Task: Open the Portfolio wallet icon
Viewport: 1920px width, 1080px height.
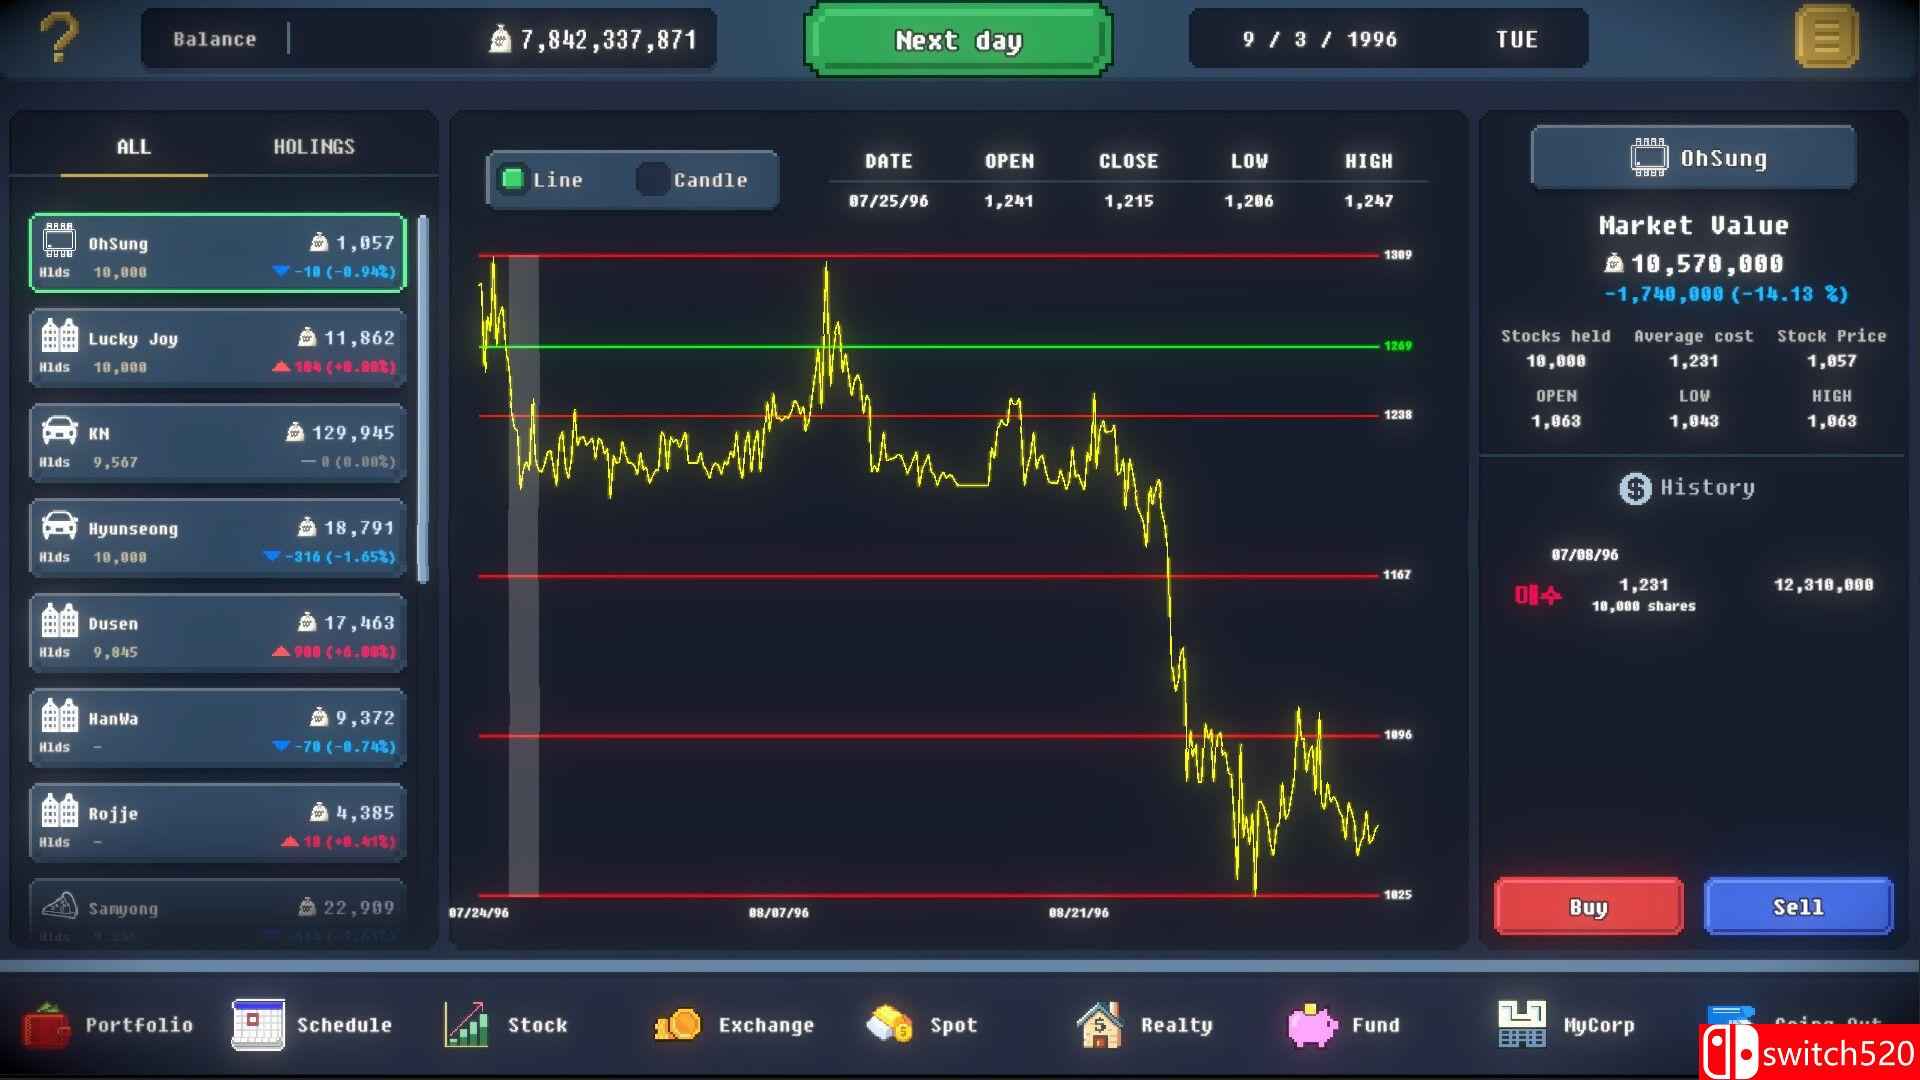Action: [x=46, y=1025]
